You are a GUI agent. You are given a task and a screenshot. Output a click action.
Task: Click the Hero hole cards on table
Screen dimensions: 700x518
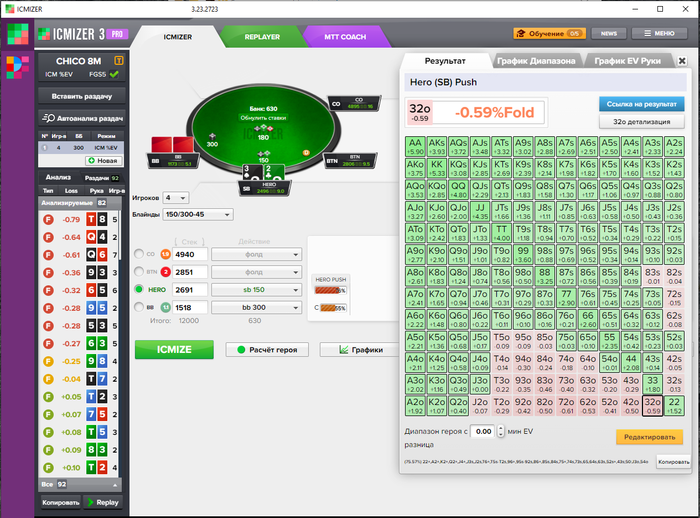pos(263,172)
